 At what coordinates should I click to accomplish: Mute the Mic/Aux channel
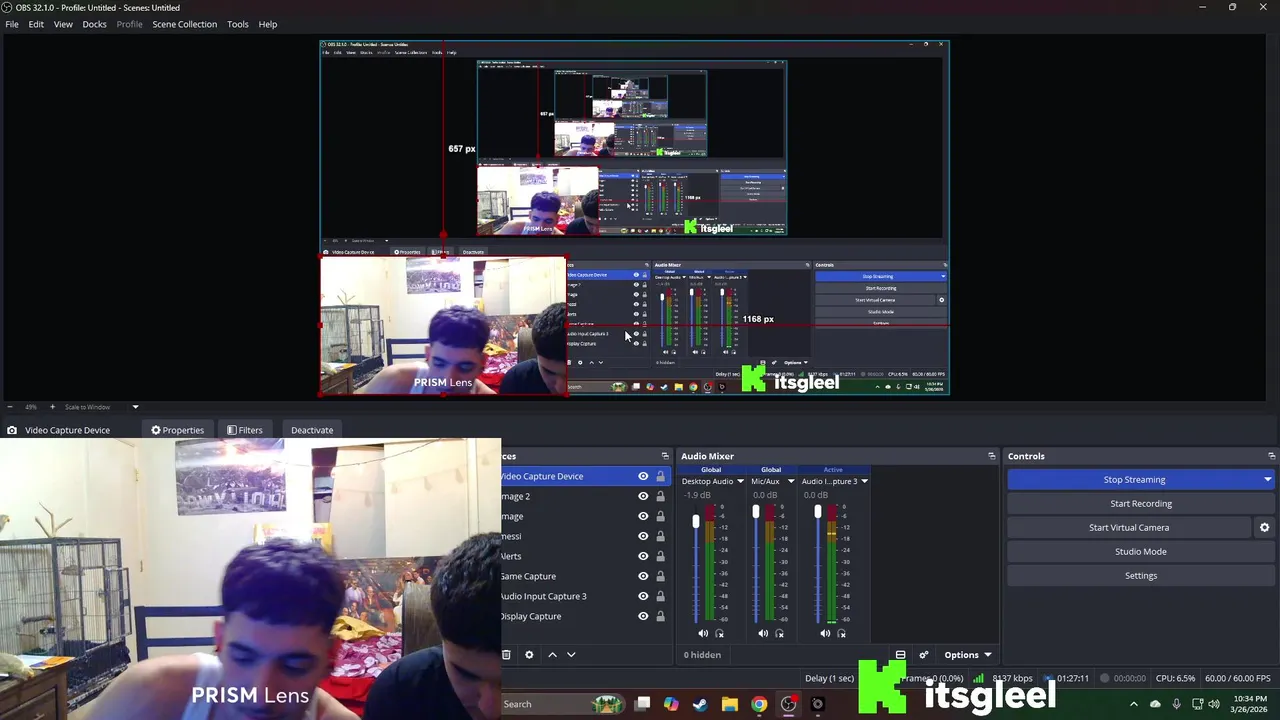[763, 633]
